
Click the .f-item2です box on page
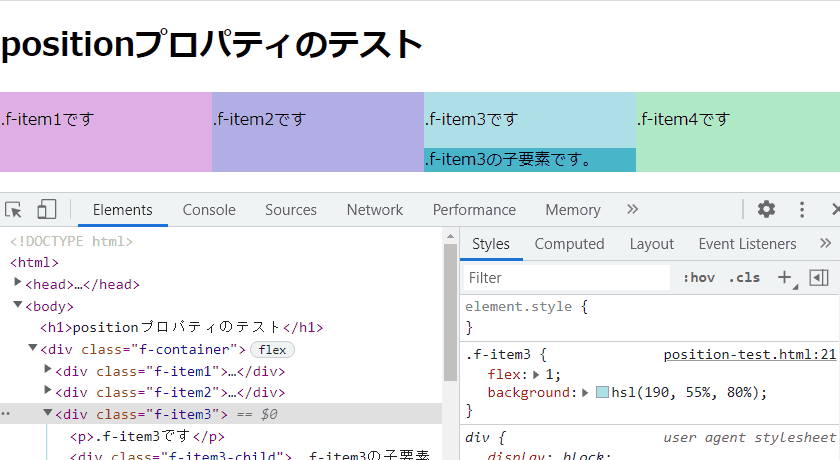(318, 132)
